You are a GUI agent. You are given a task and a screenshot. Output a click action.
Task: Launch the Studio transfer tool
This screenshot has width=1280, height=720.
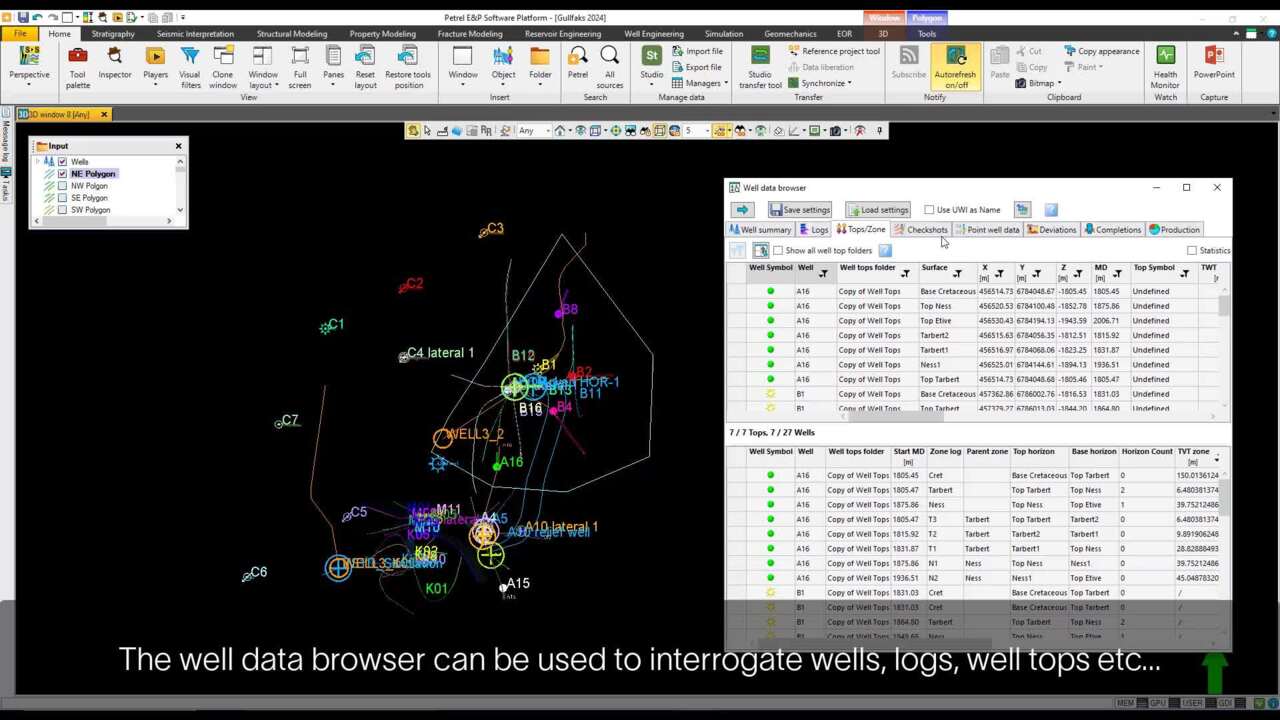(760, 67)
